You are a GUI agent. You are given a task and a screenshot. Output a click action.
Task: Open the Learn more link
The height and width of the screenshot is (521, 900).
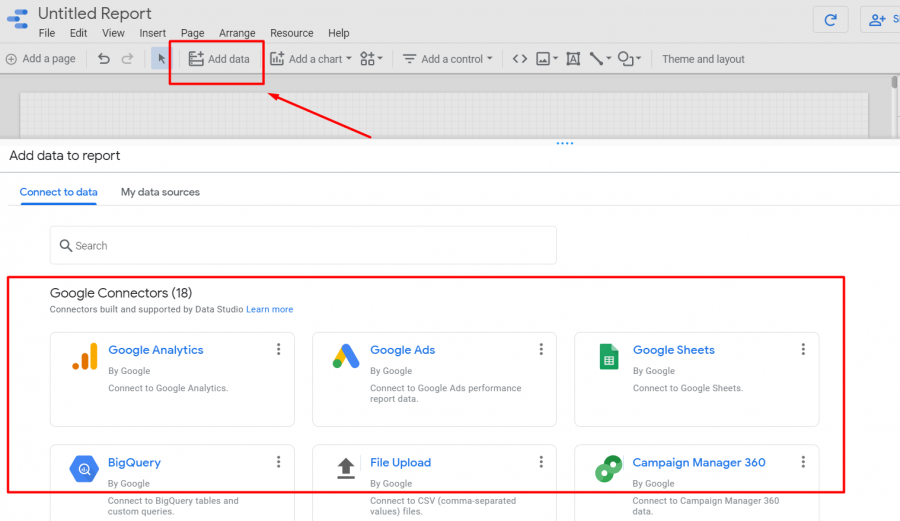coord(270,310)
